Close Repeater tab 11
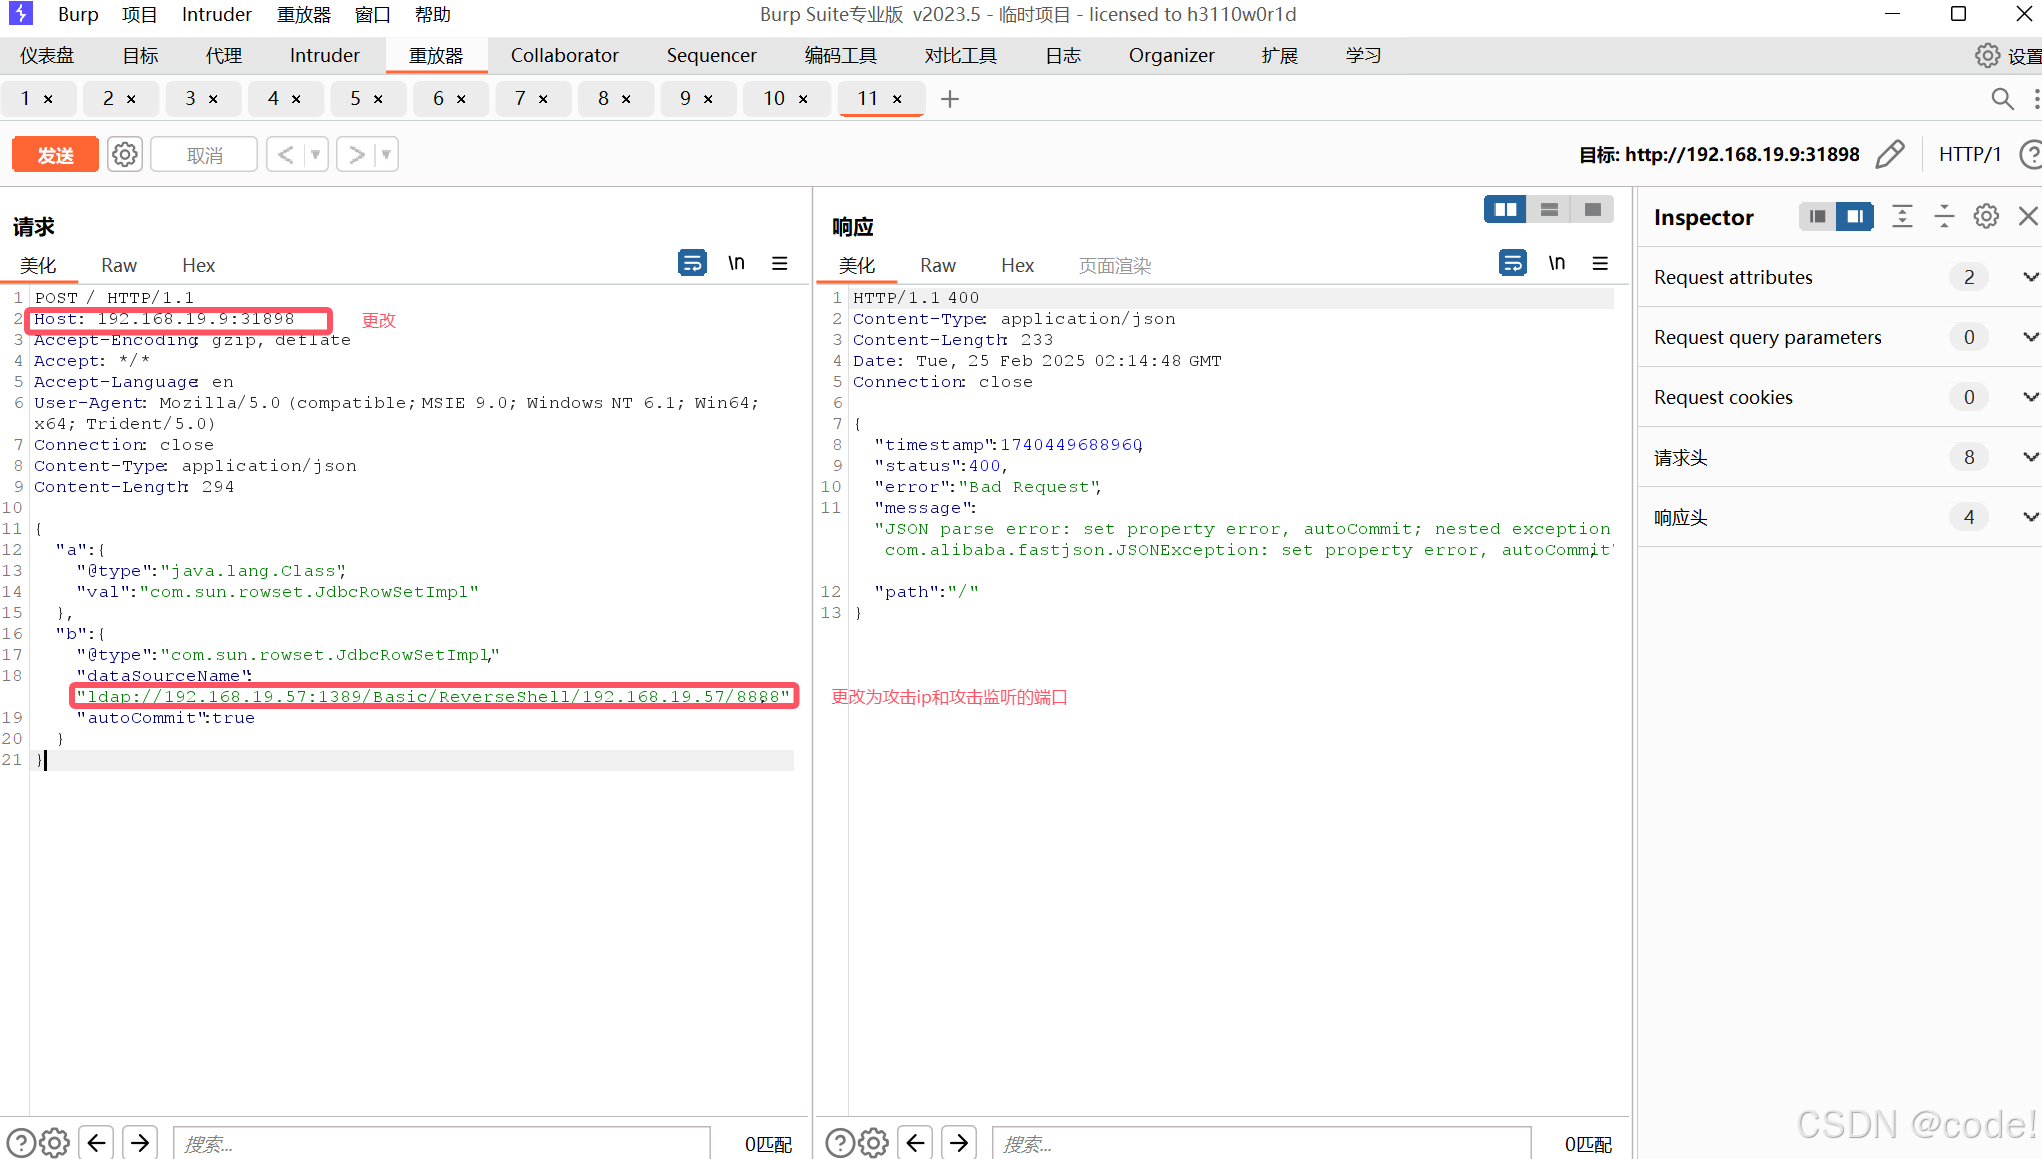 point(897,99)
